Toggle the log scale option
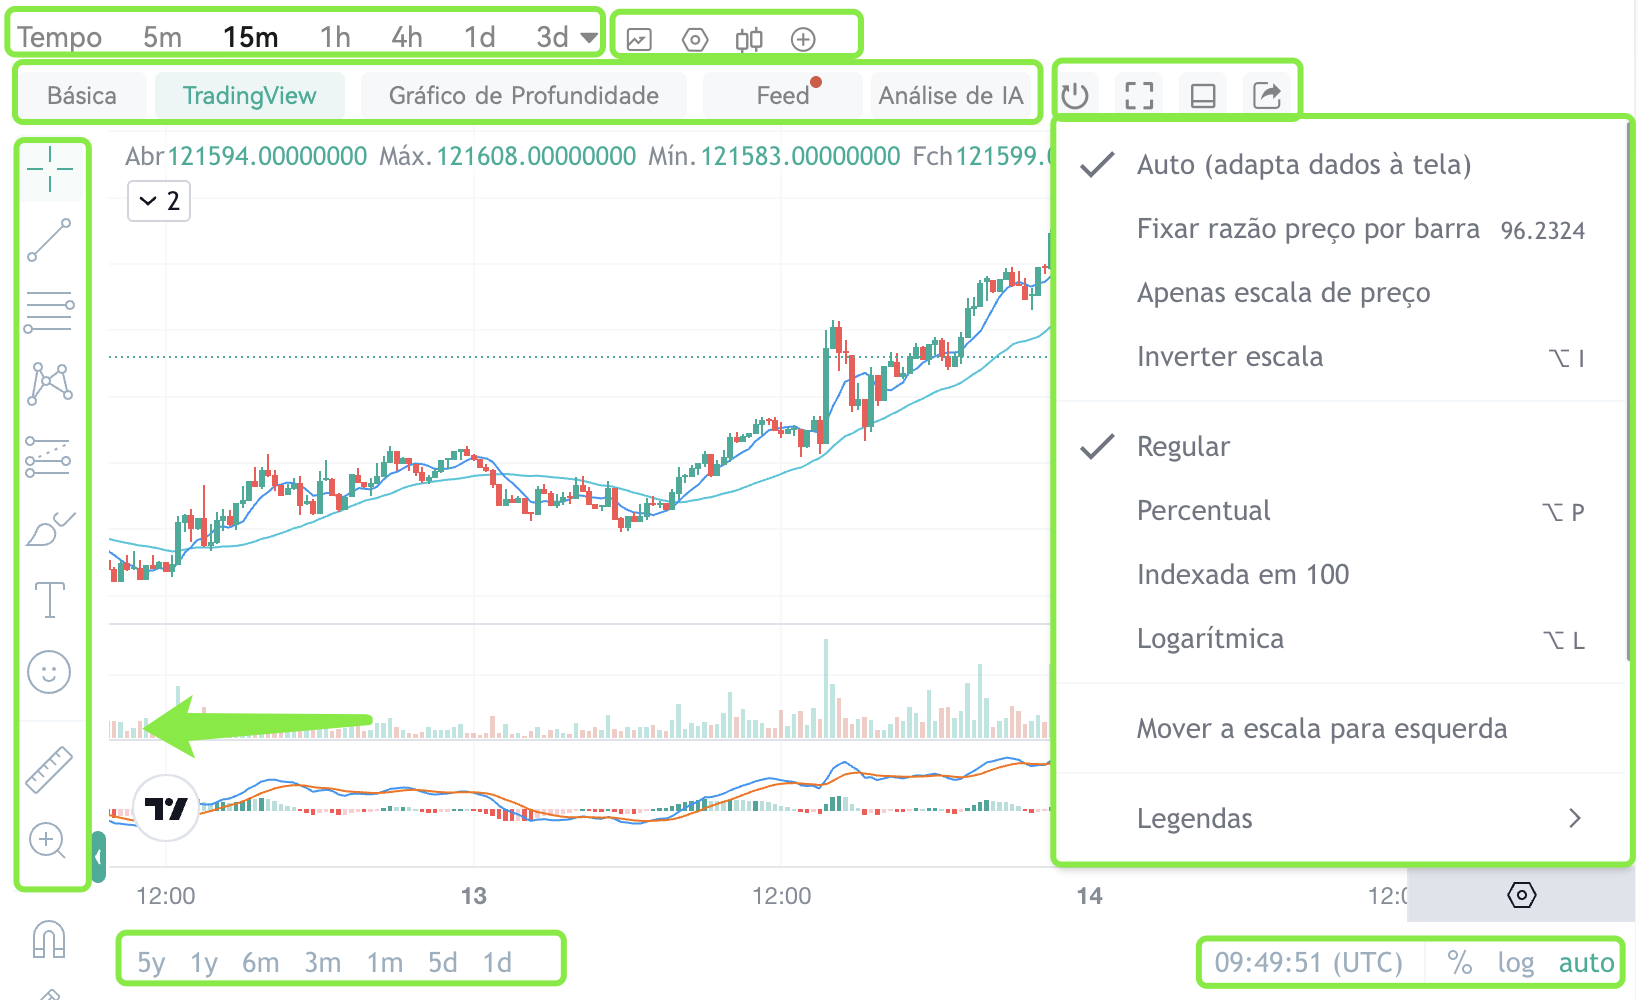The width and height of the screenshot is (1638, 1000). pyautogui.click(x=1515, y=963)
